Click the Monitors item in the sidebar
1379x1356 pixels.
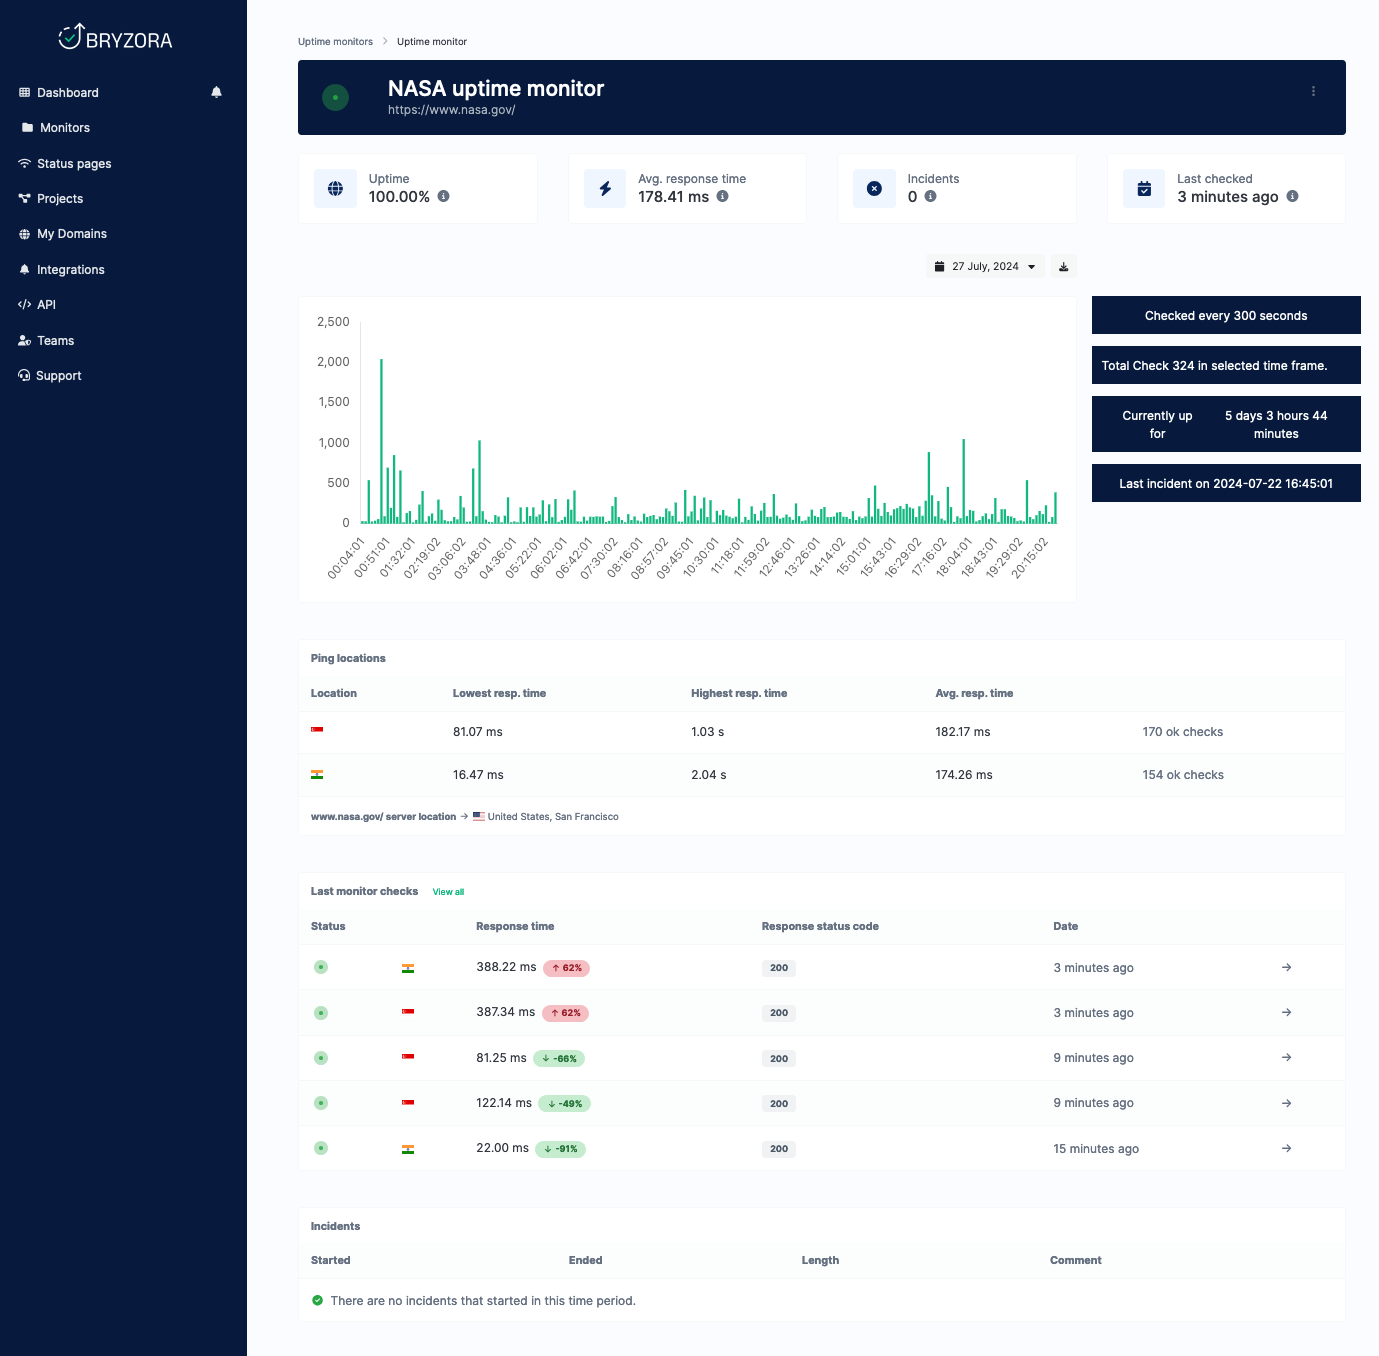click(64, 128)
